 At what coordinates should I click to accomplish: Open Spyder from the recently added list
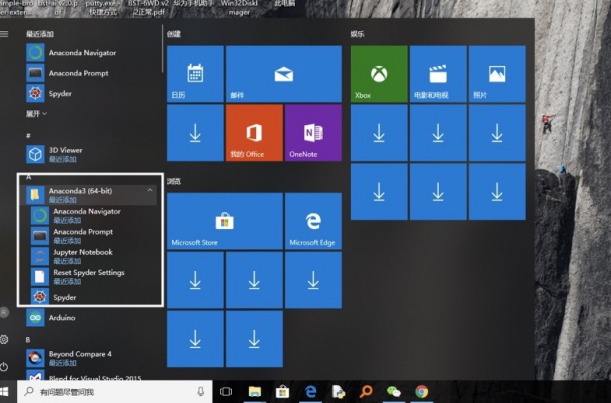pos(92,93)
